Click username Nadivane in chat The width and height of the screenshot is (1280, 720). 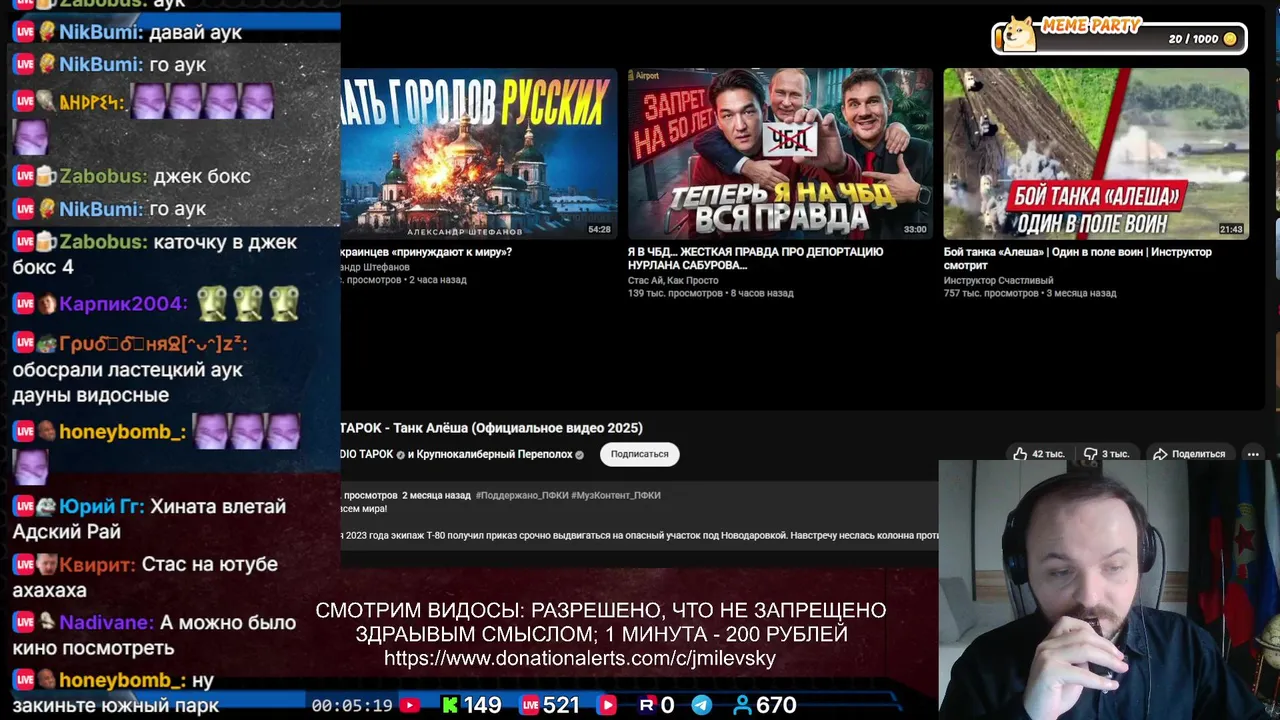pos(106,623)
